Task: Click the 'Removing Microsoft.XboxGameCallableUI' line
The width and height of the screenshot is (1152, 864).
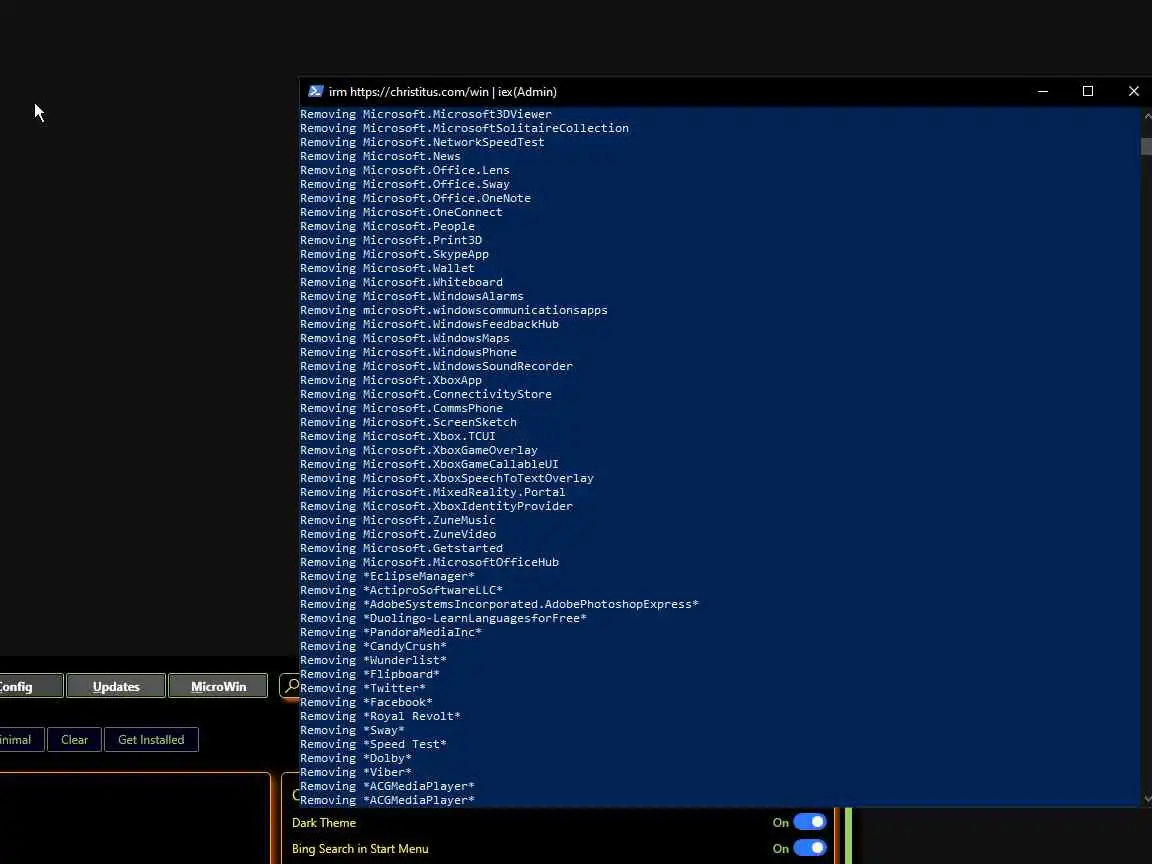Action: pos(429,464)
